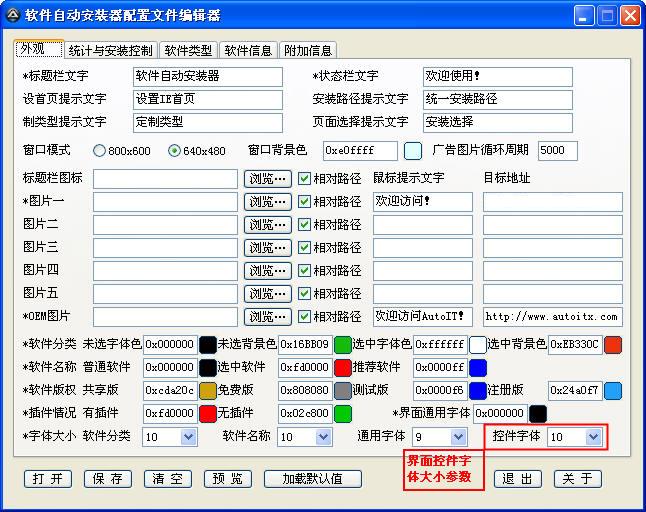
Task: Click the 制类型提示文字 field reading 定制类型
Action: 208,123
